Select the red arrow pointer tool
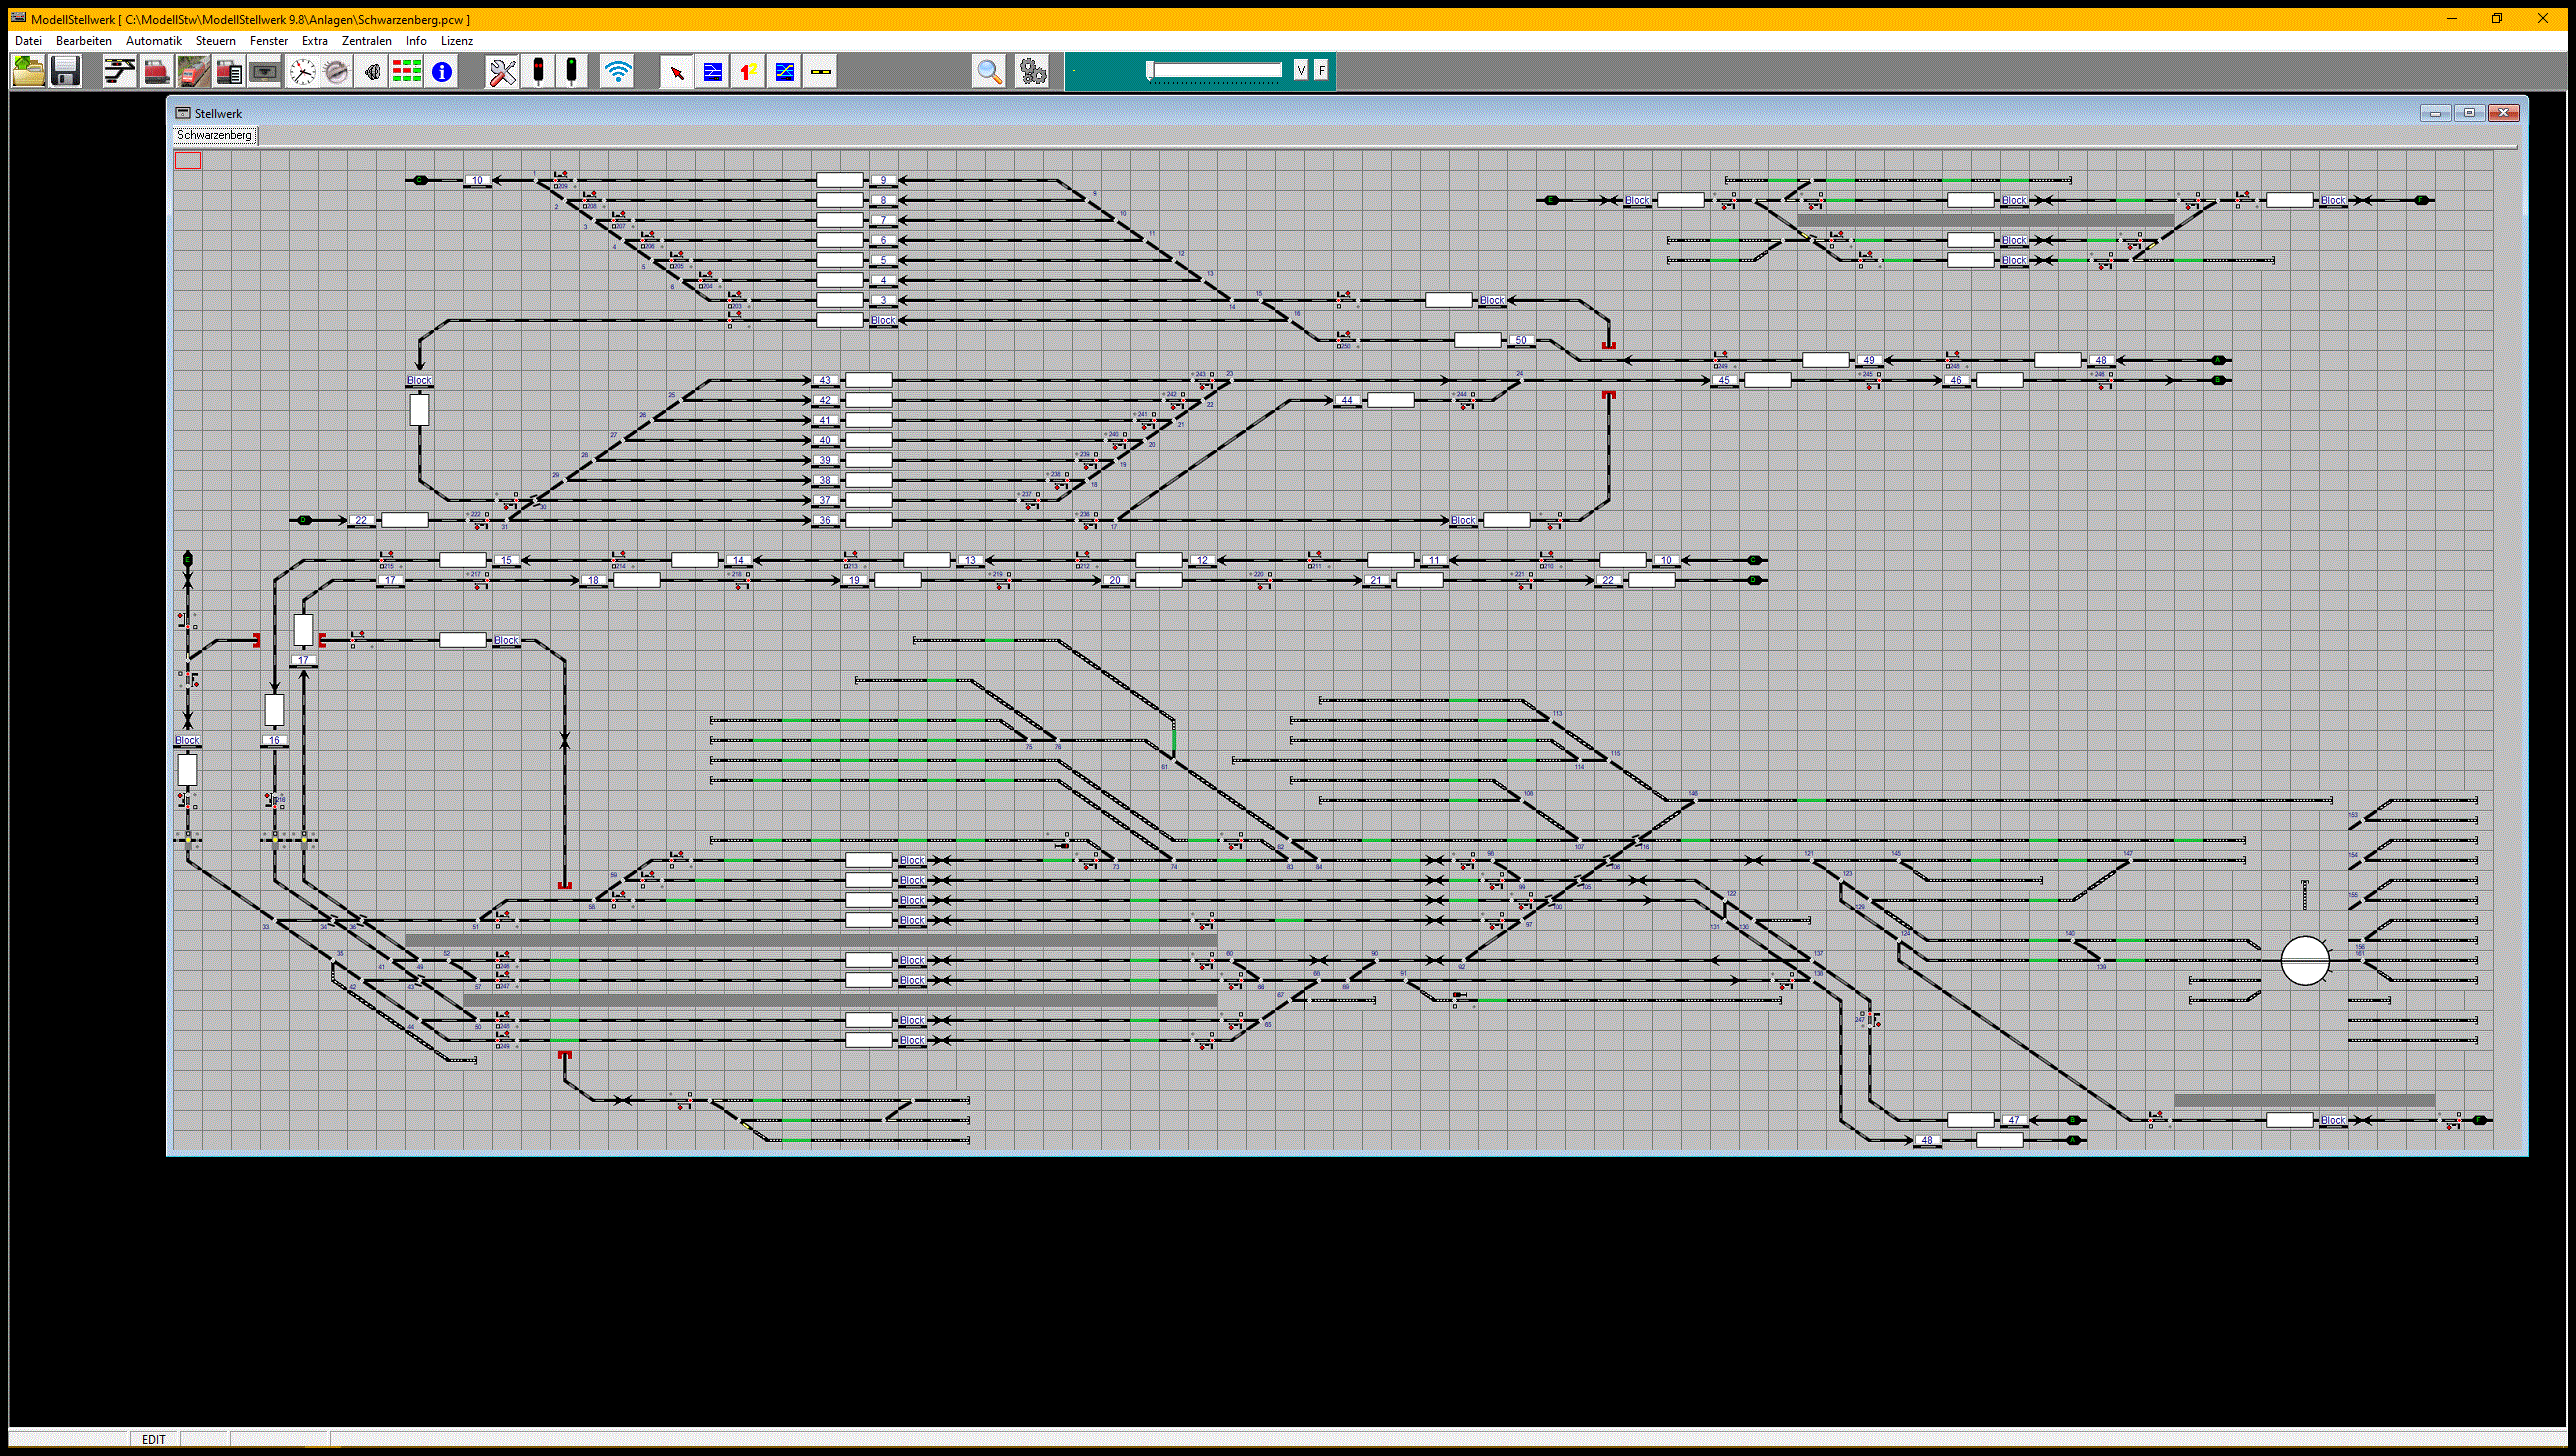 pos(677,72)
